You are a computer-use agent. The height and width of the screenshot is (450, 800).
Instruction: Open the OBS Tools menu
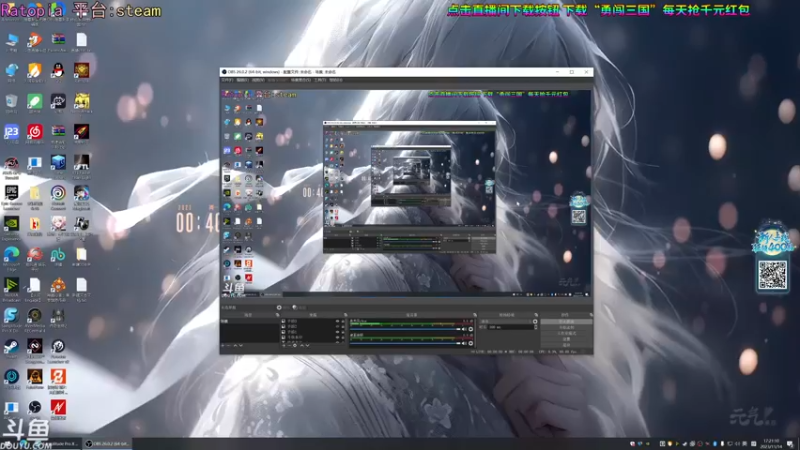pos(320,80)
